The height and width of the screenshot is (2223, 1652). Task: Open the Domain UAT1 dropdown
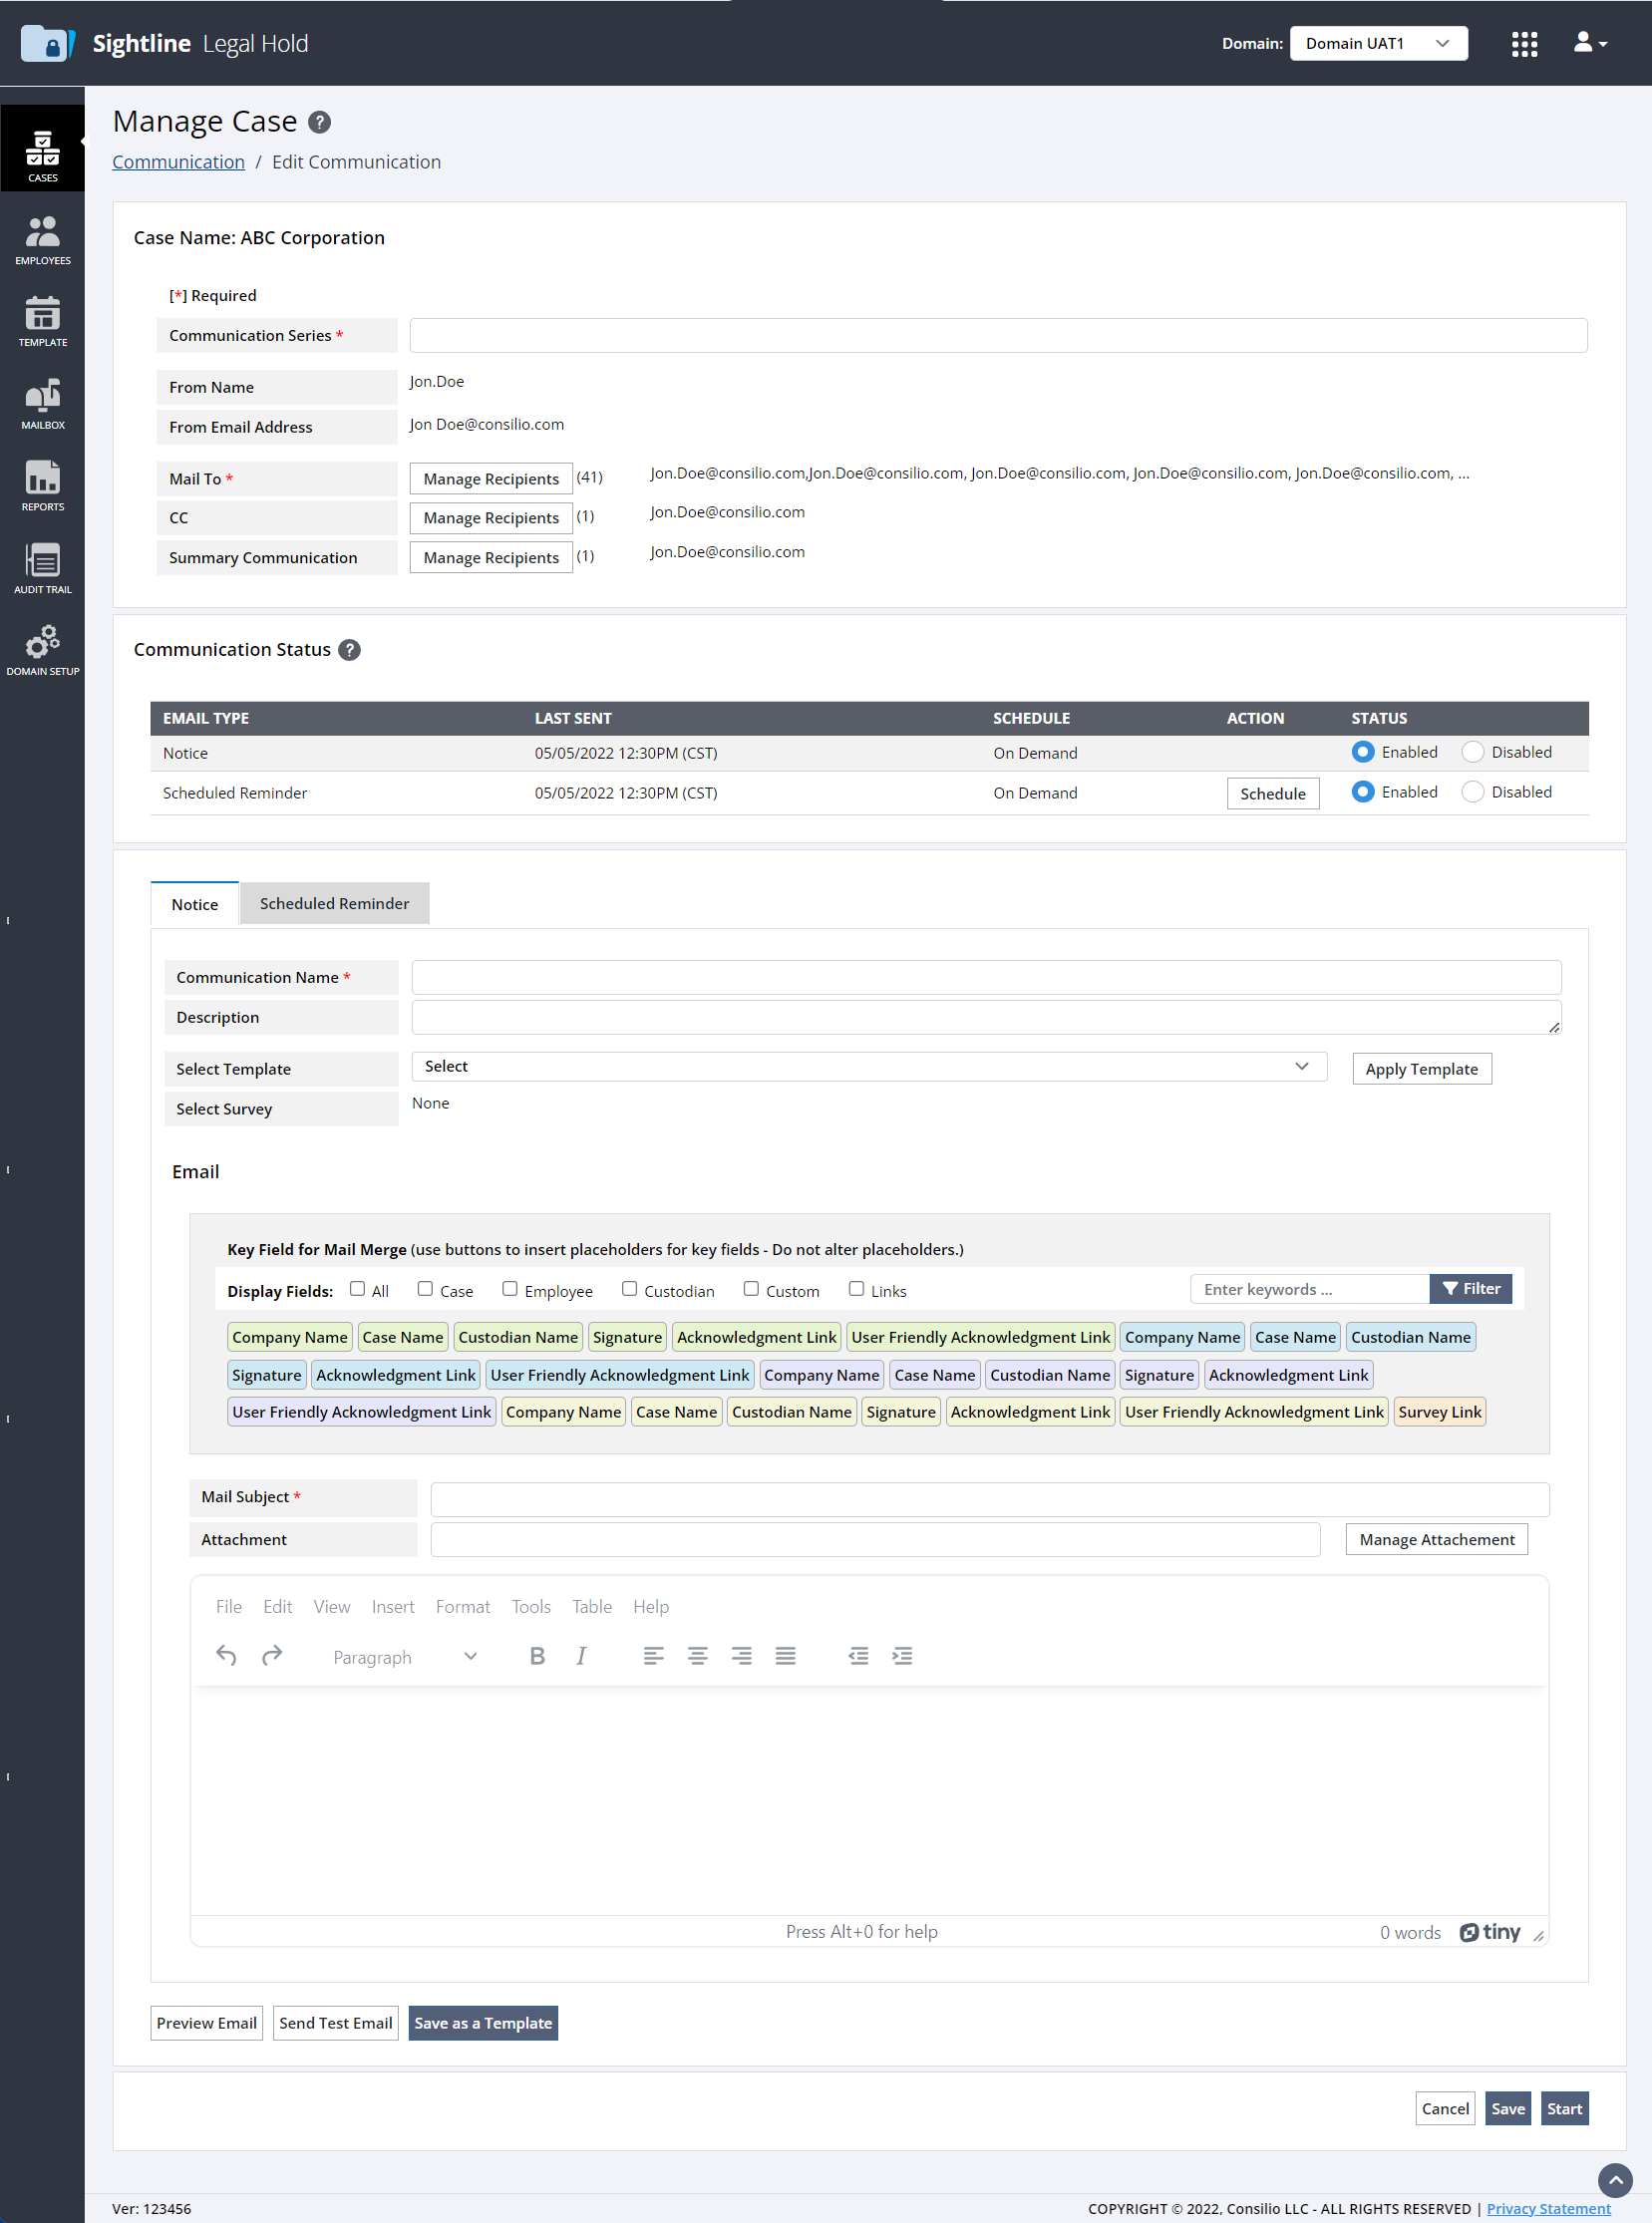click(x=1378, y=44)
